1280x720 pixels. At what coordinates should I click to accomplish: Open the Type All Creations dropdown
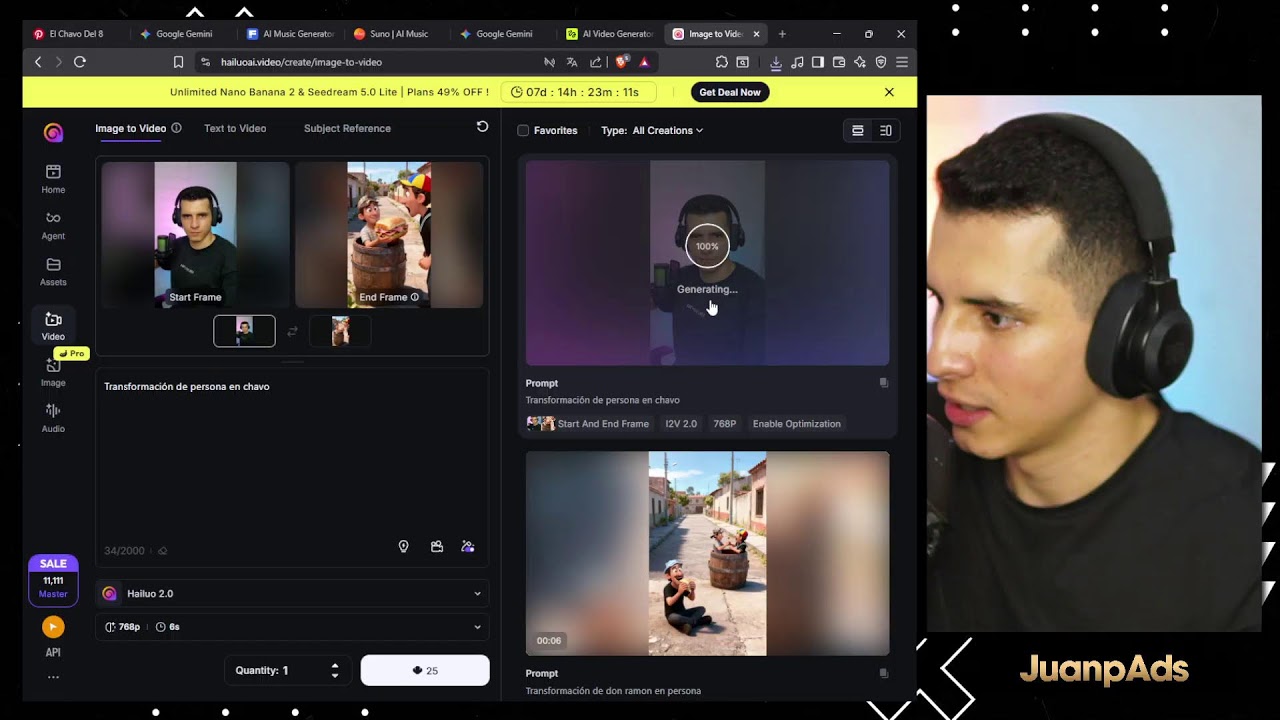[x=652, y=130]
